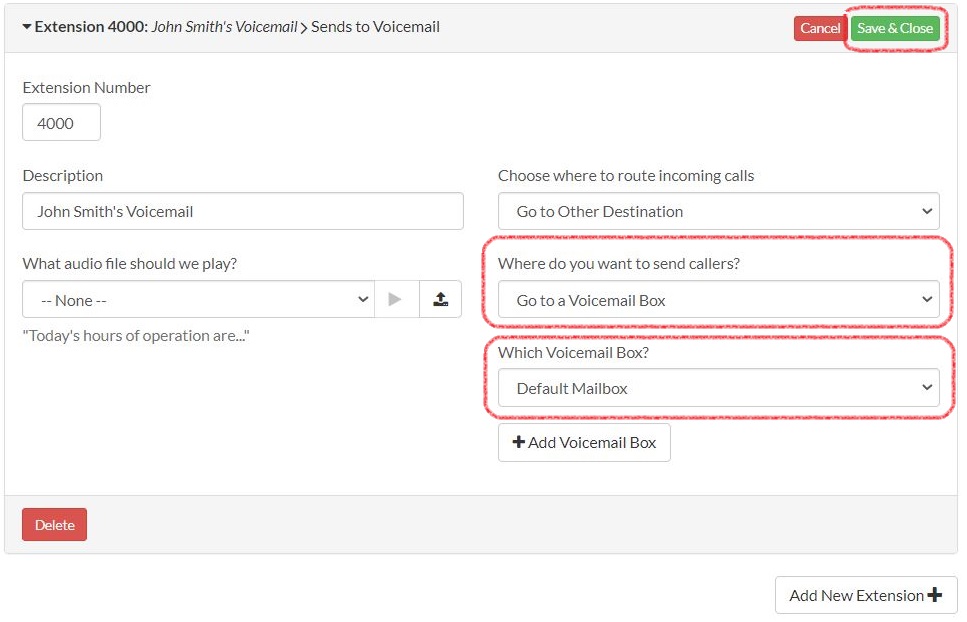
Task: Select the Extension Number input field
Action: click(61, 122)
